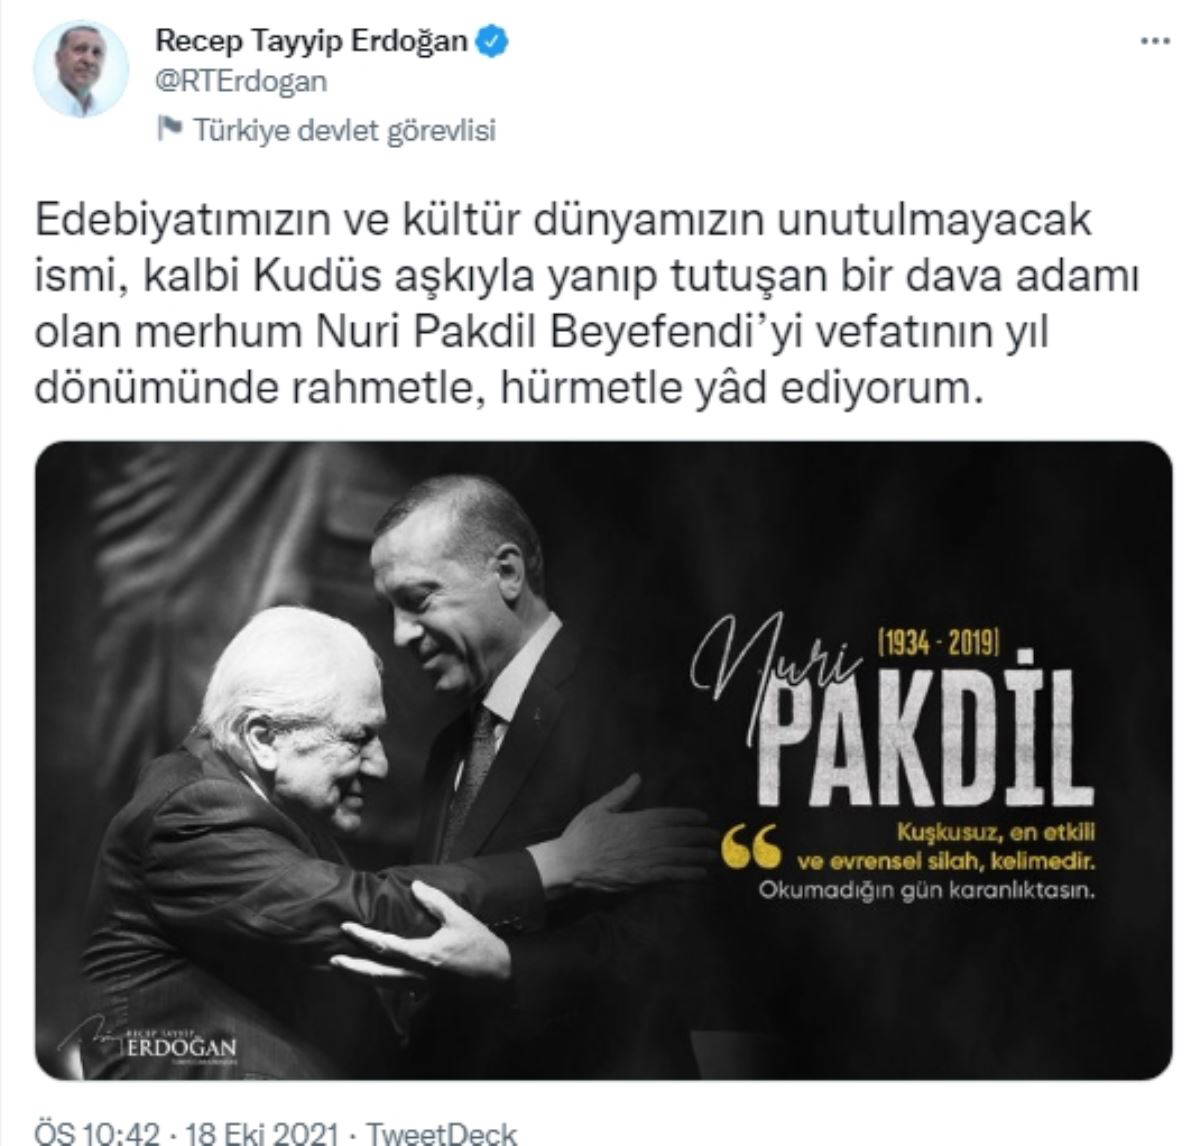This screenshot has height=1146, width=1200.
Task: Open the three-dot more options menu
Action: [x=1155, y=42]
